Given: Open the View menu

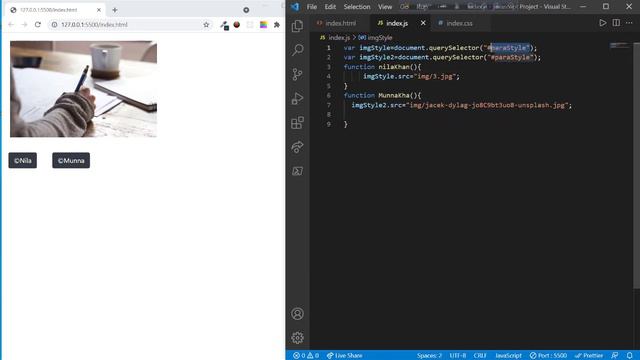Looking at the screenshot, I should pyautogui.click(x=385, y=7).
